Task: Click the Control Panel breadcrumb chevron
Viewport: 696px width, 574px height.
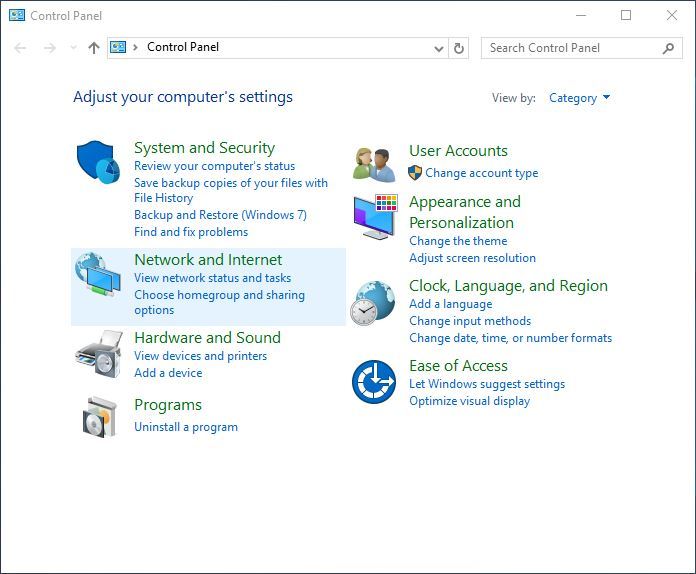Action: point(135,47)
